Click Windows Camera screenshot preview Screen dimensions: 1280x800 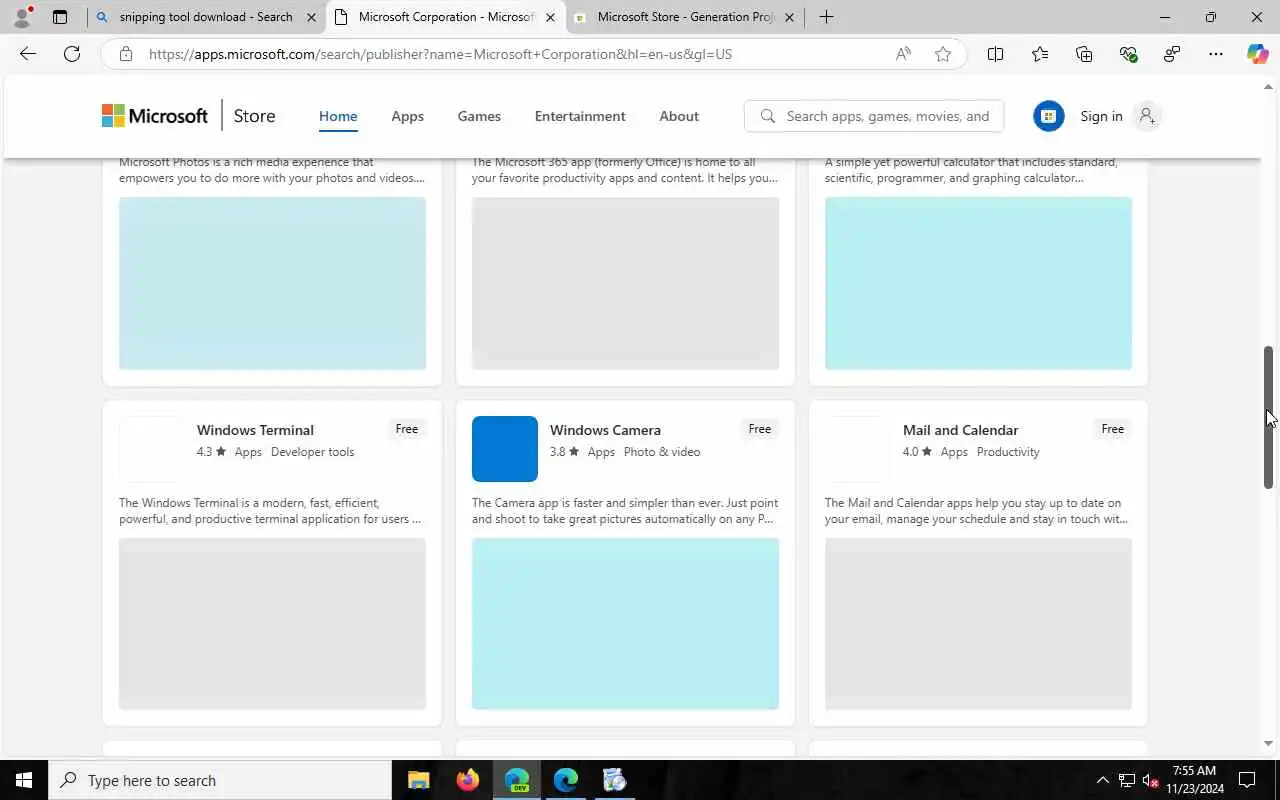(625, 624)
